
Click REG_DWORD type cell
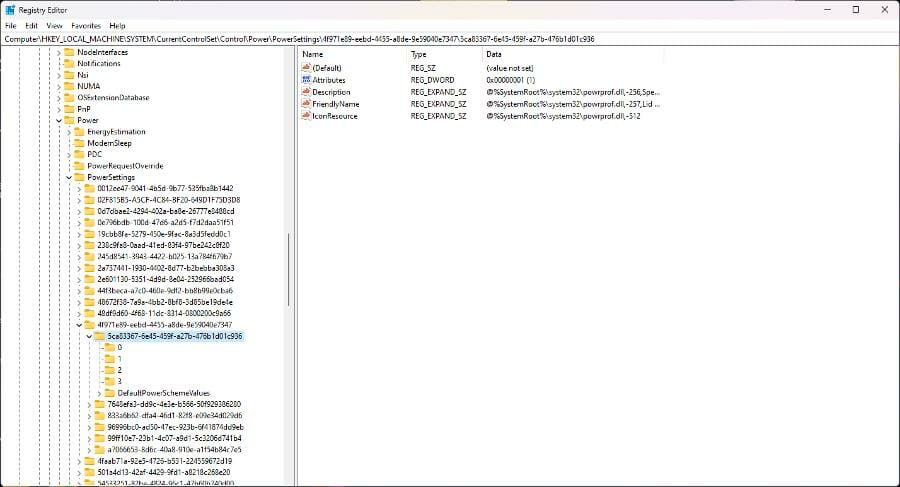pos(432,80)
